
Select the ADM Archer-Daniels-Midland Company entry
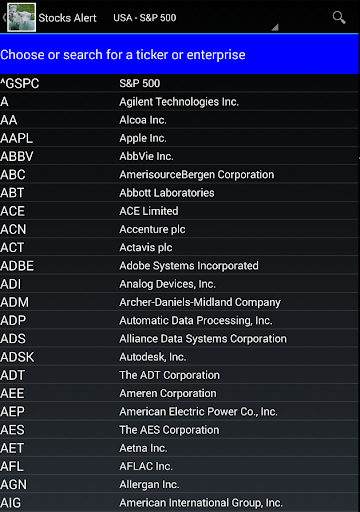click(179, 302)
